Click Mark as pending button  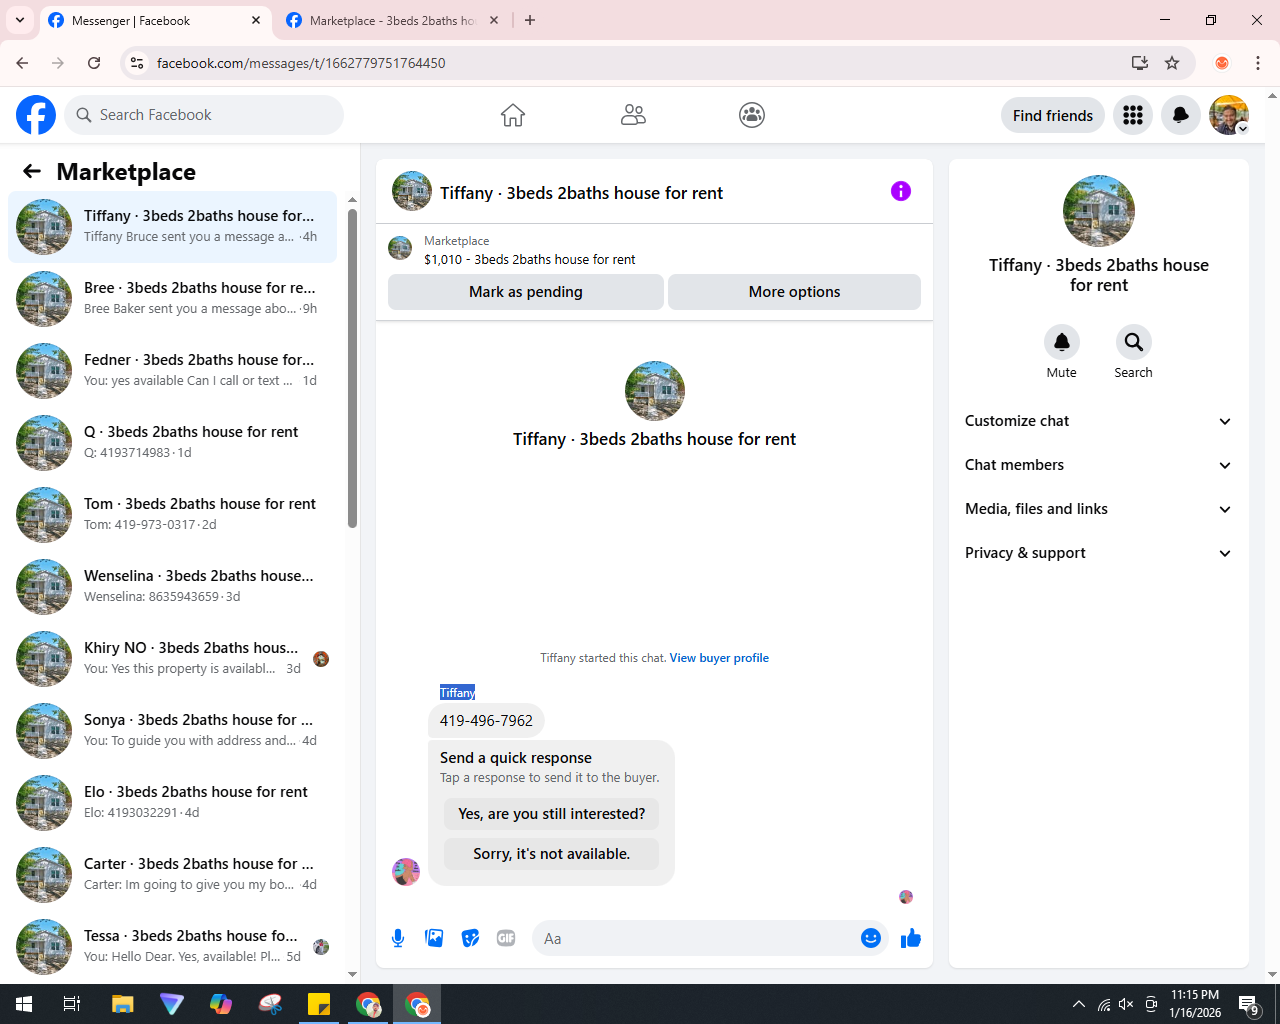point(526,292)
